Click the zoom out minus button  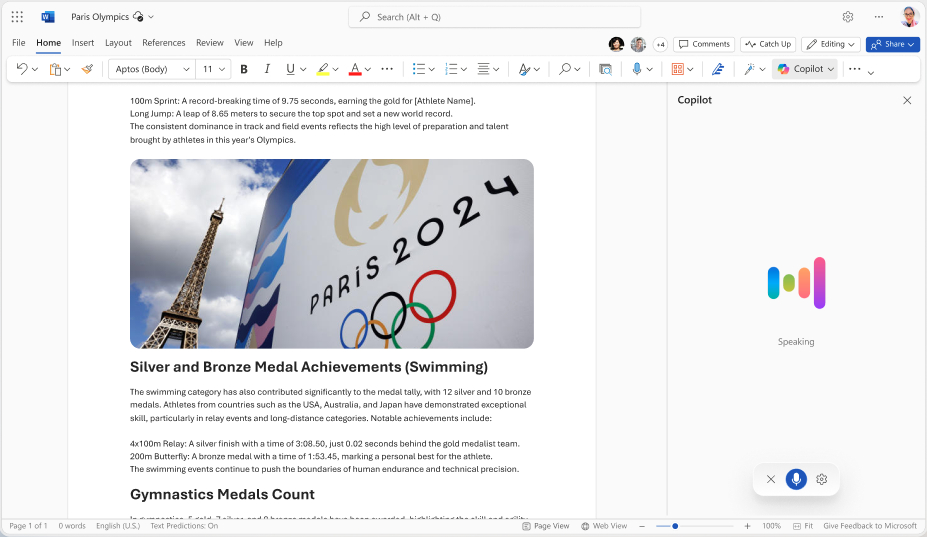coord(642,526)
